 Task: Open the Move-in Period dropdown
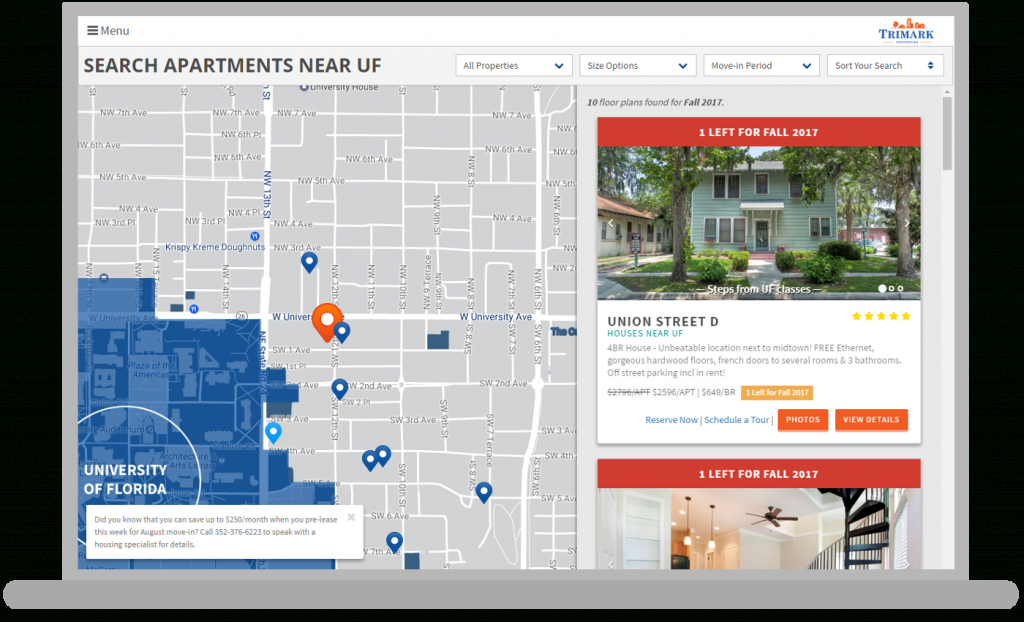pos(762,66)
